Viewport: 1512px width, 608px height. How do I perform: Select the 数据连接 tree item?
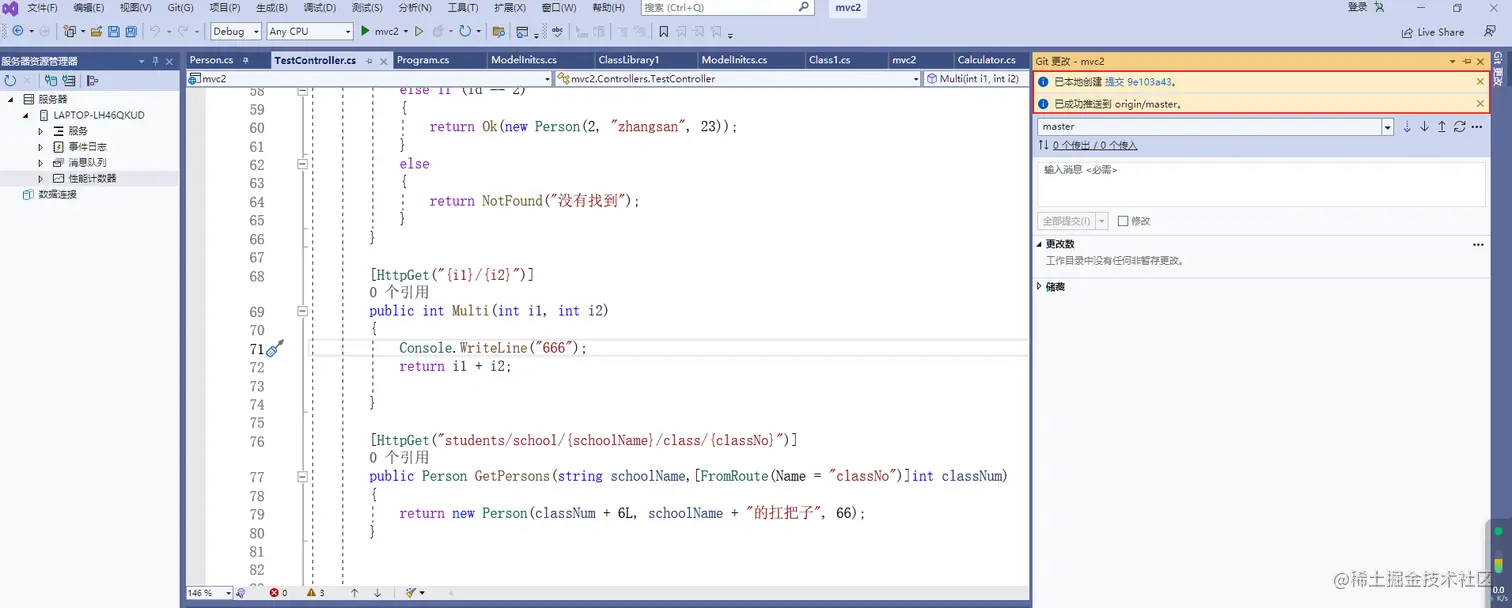57,195
